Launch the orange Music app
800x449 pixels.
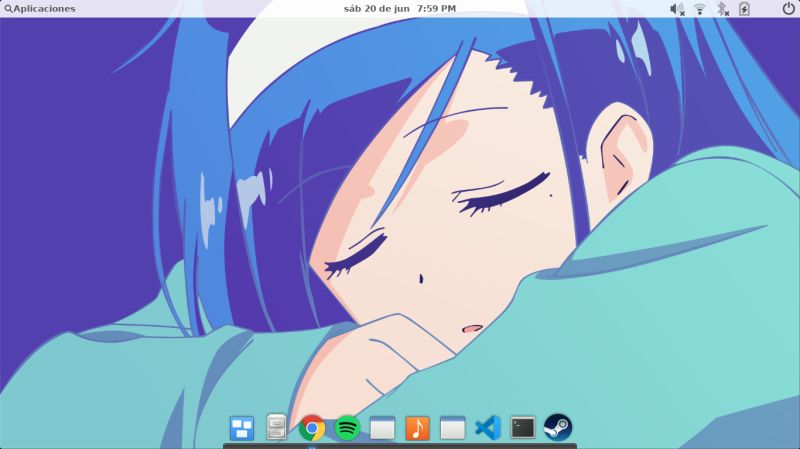(x=417, y=428)
